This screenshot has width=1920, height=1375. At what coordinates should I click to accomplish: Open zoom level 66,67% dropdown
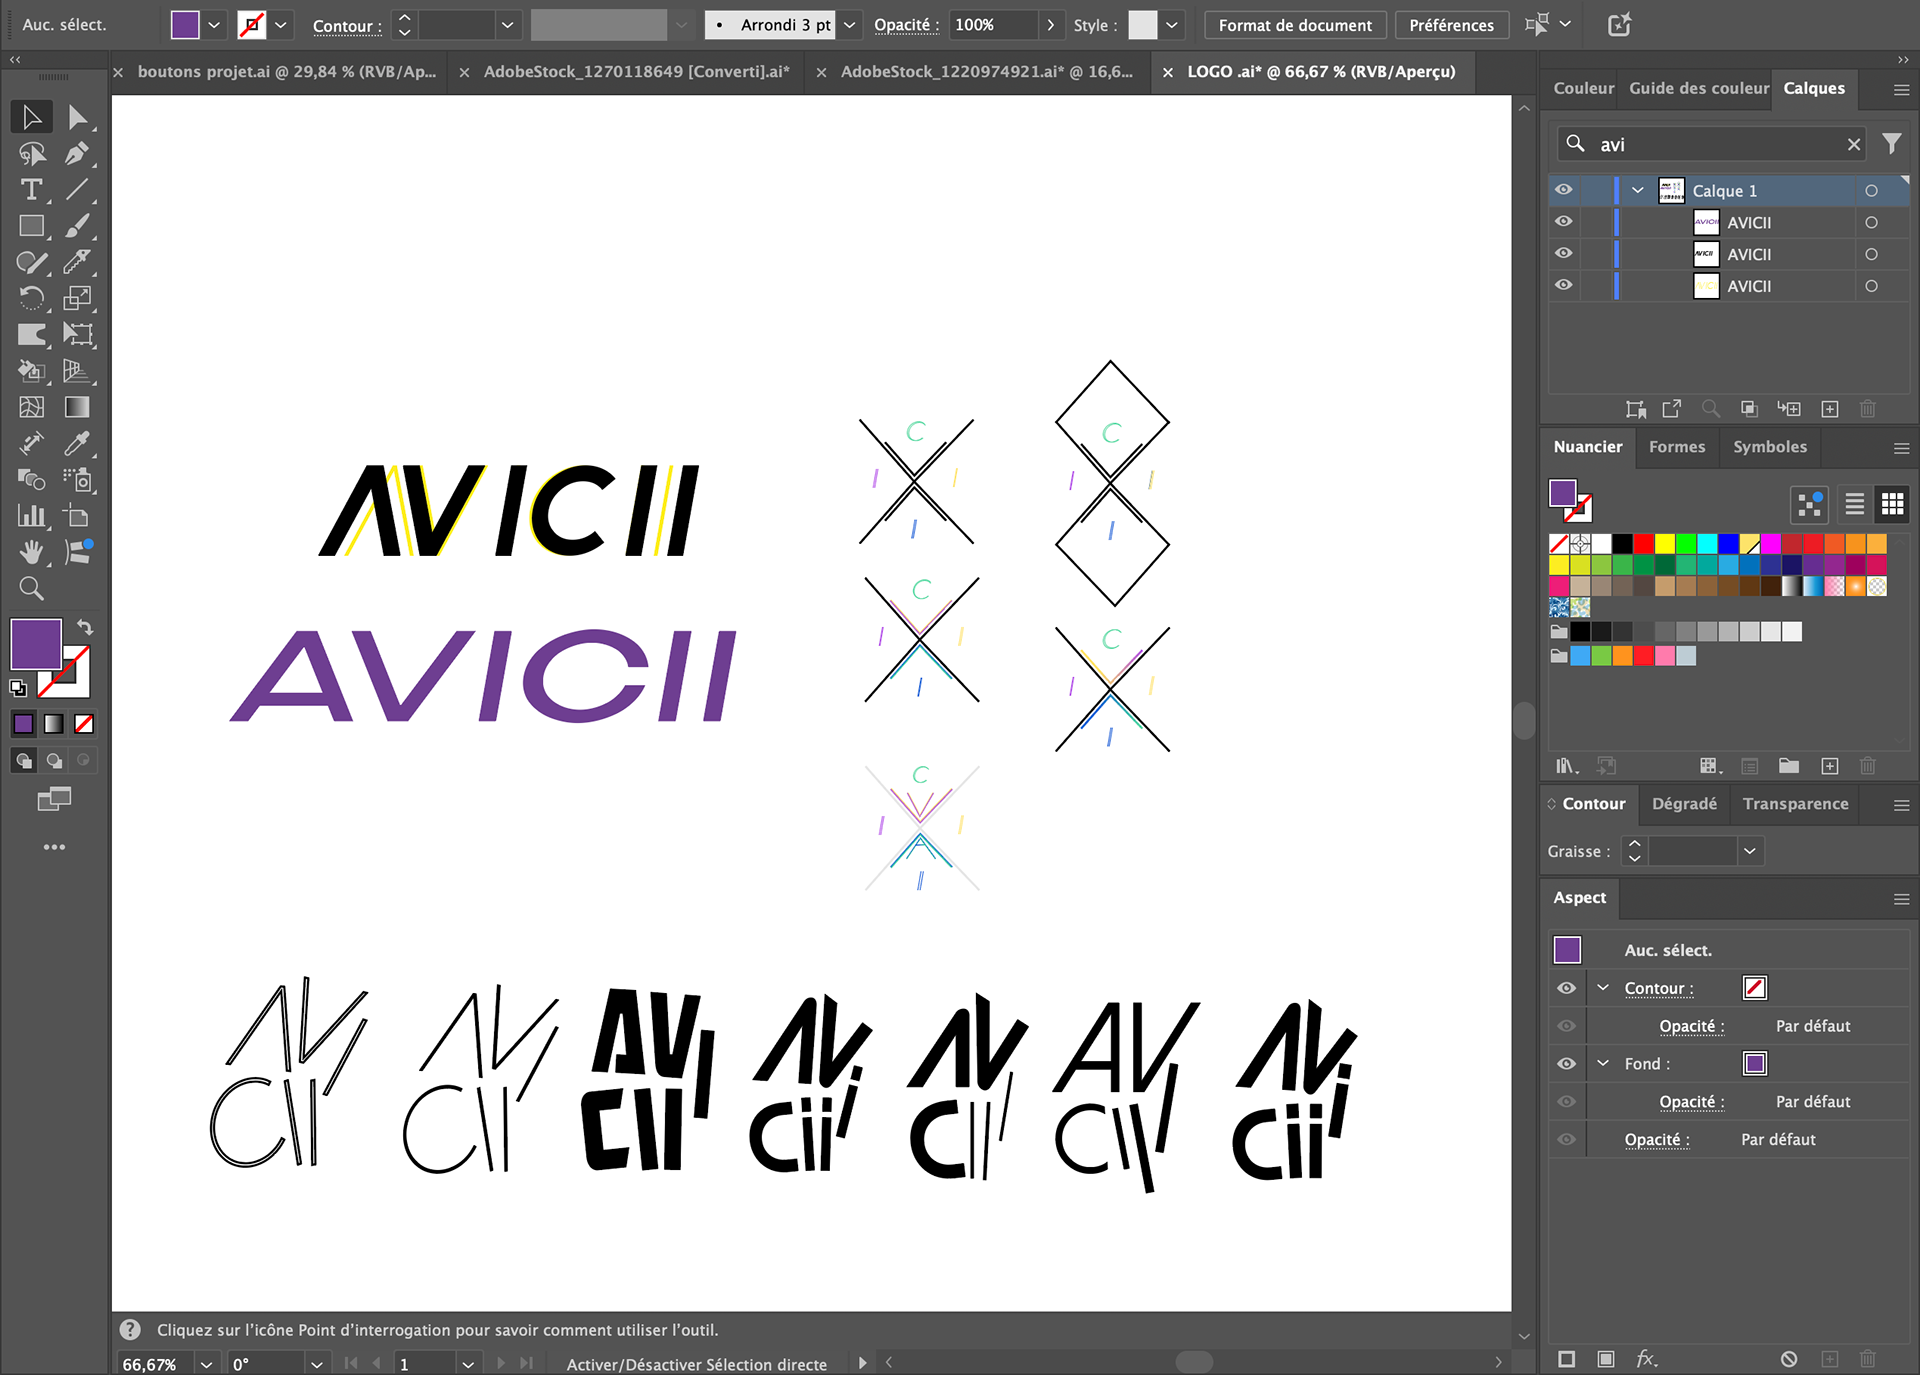click(x=206, y=1364)
